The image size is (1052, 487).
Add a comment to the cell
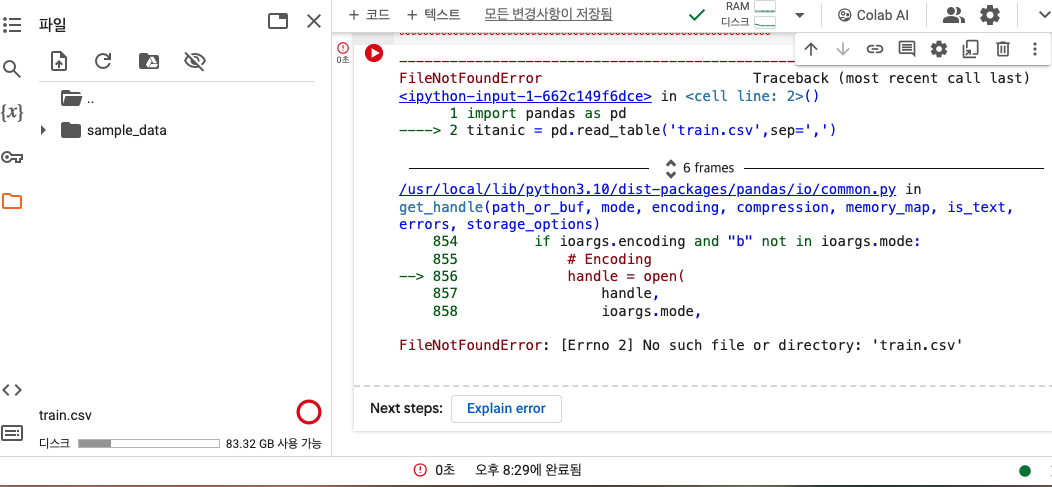tap(907, 48)
